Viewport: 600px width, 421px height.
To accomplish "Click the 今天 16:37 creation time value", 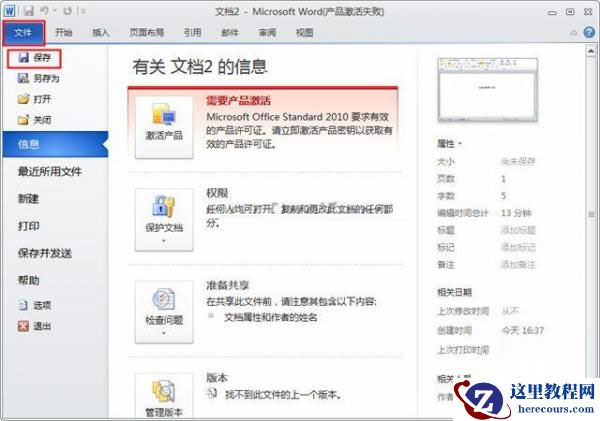I will [523, 330].
